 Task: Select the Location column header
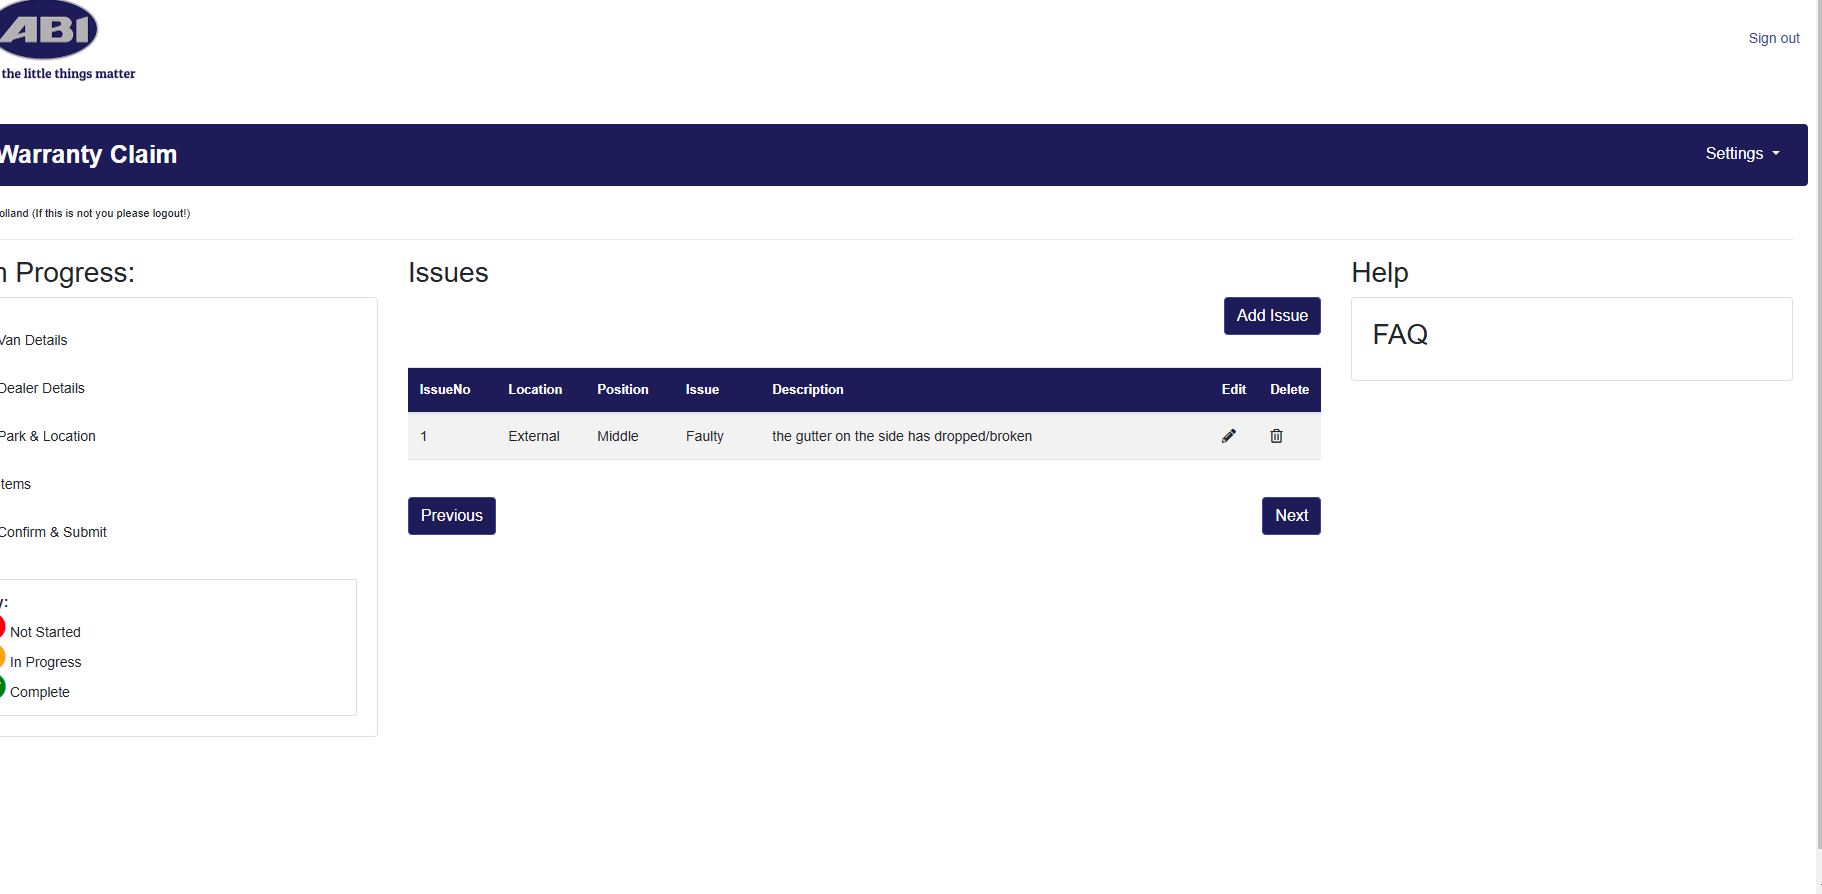coord(535,390)
